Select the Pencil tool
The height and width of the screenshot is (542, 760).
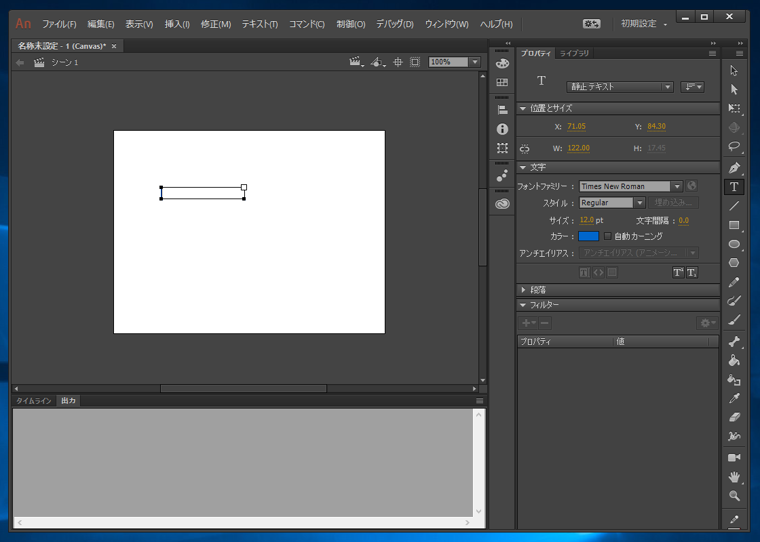tap(734, 282)
